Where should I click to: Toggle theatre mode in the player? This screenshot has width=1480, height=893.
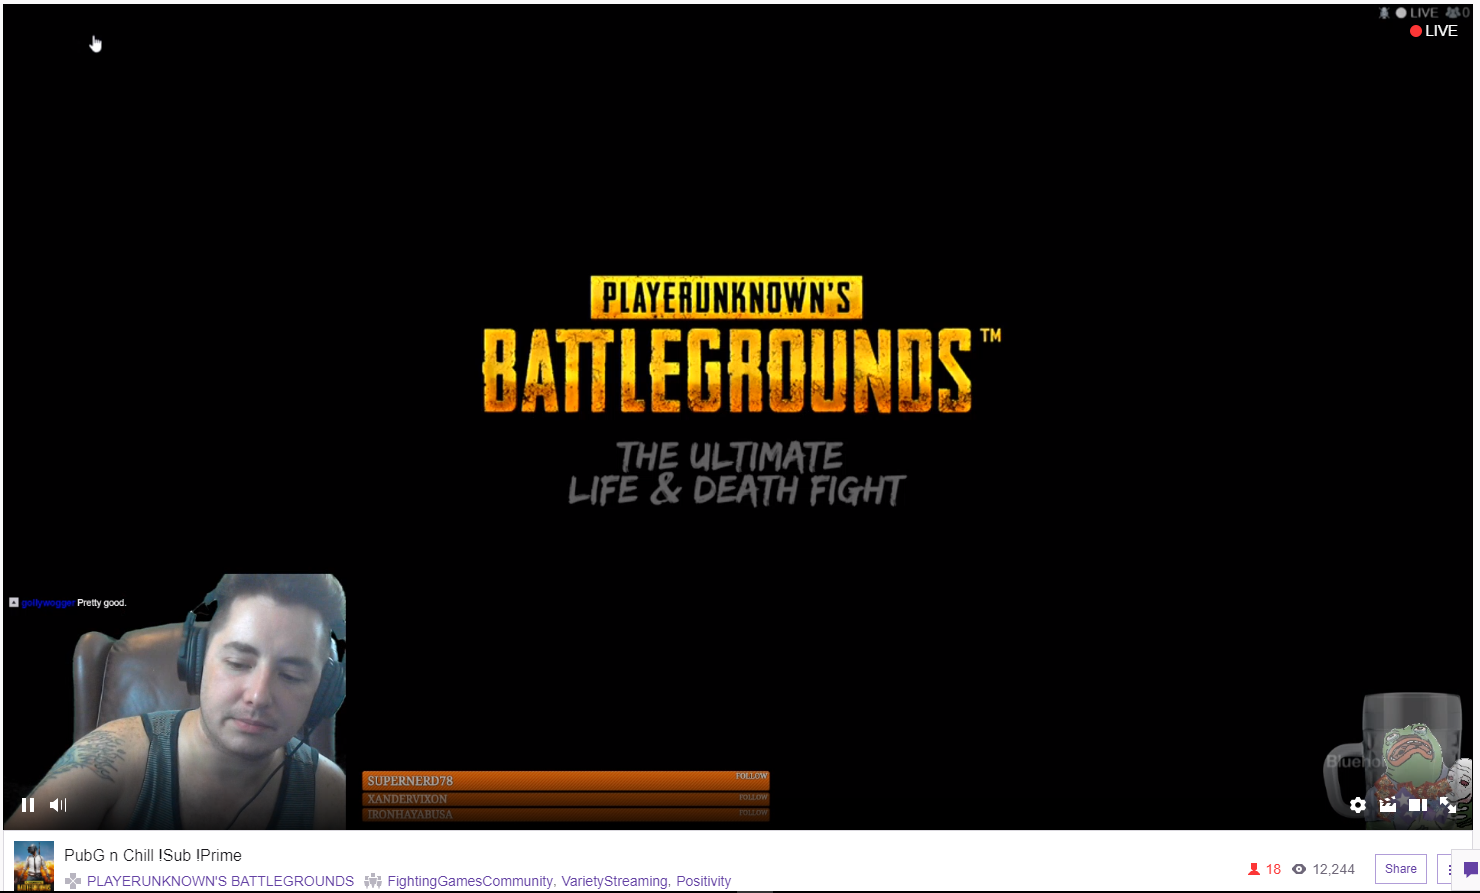(x=1418, y=804)
